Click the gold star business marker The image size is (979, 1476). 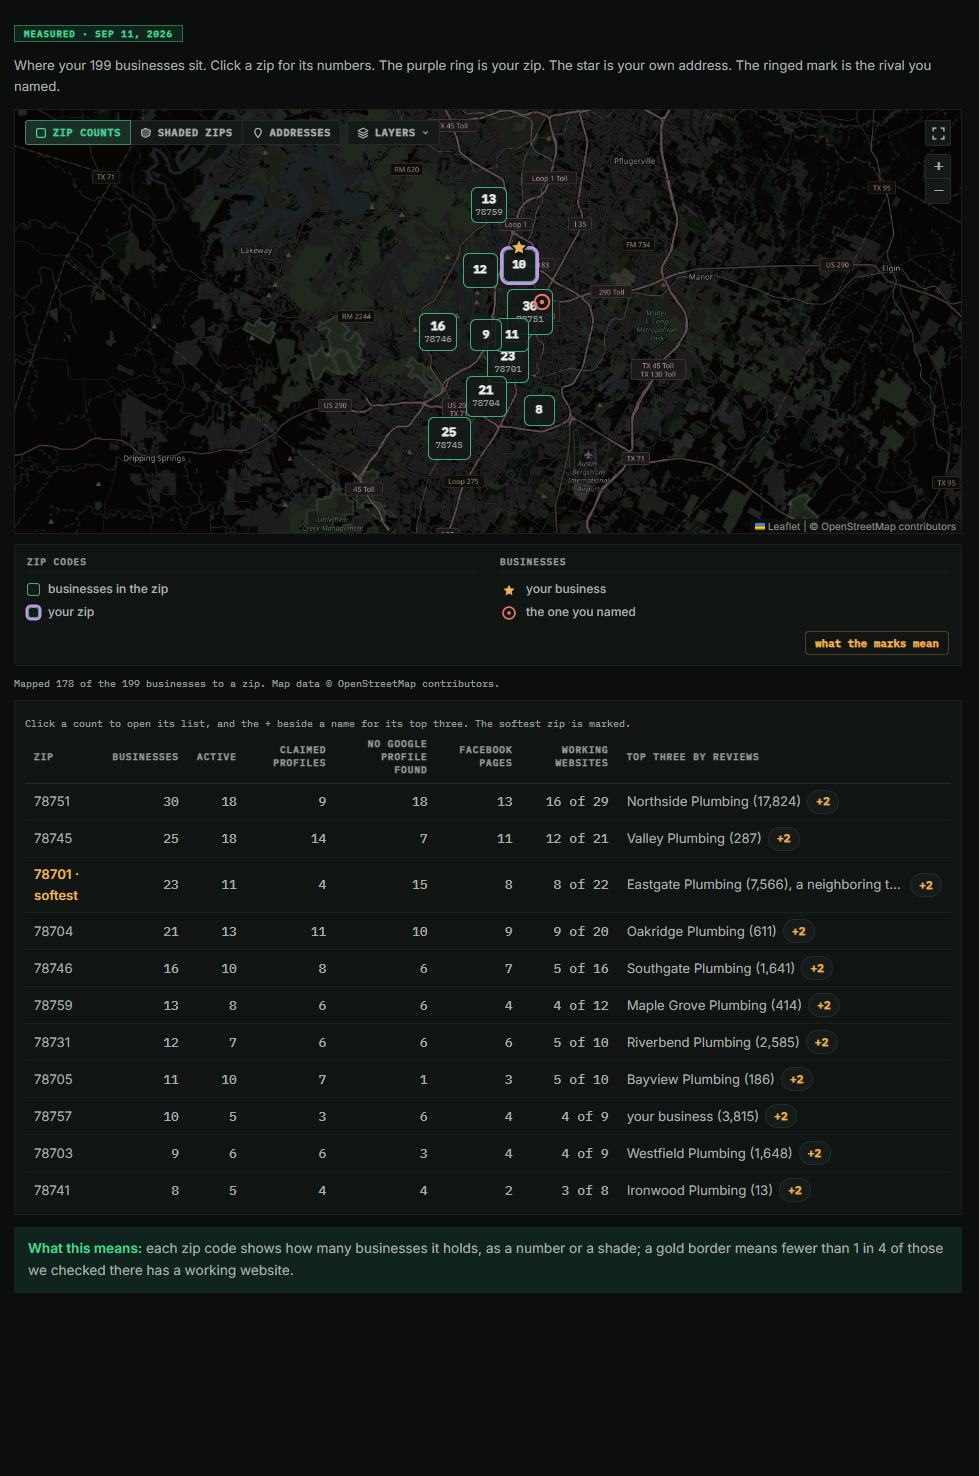point(519,247)
